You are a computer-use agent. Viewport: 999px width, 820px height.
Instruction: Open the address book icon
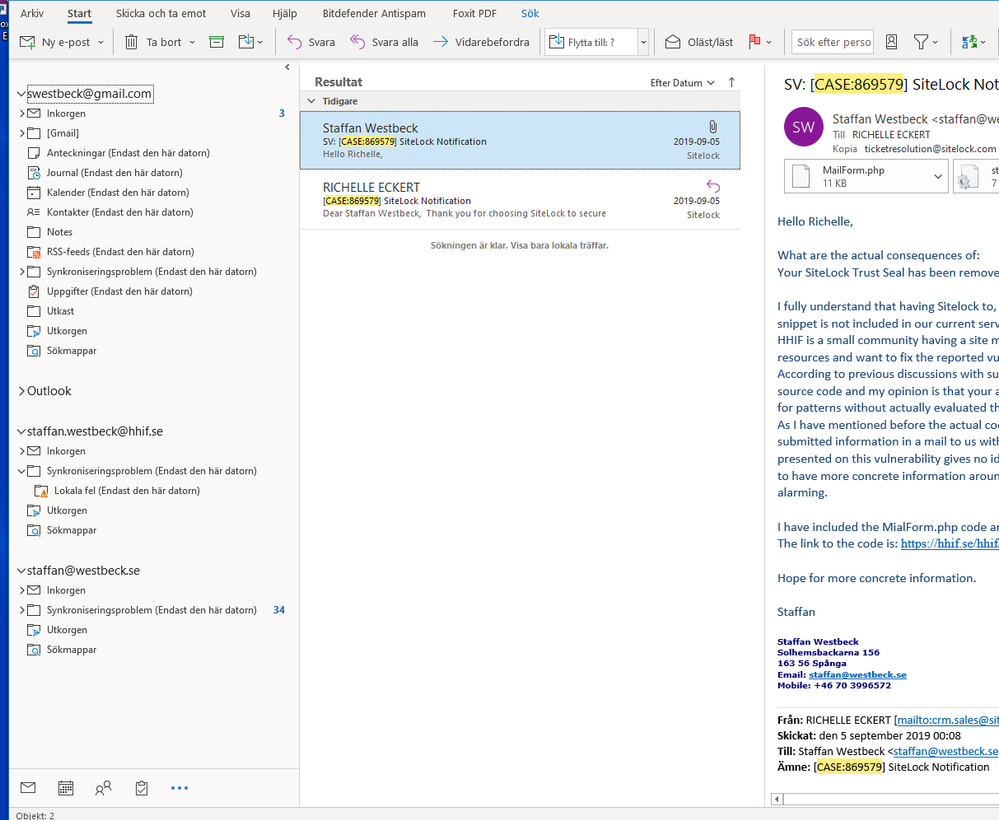point(891,42)
